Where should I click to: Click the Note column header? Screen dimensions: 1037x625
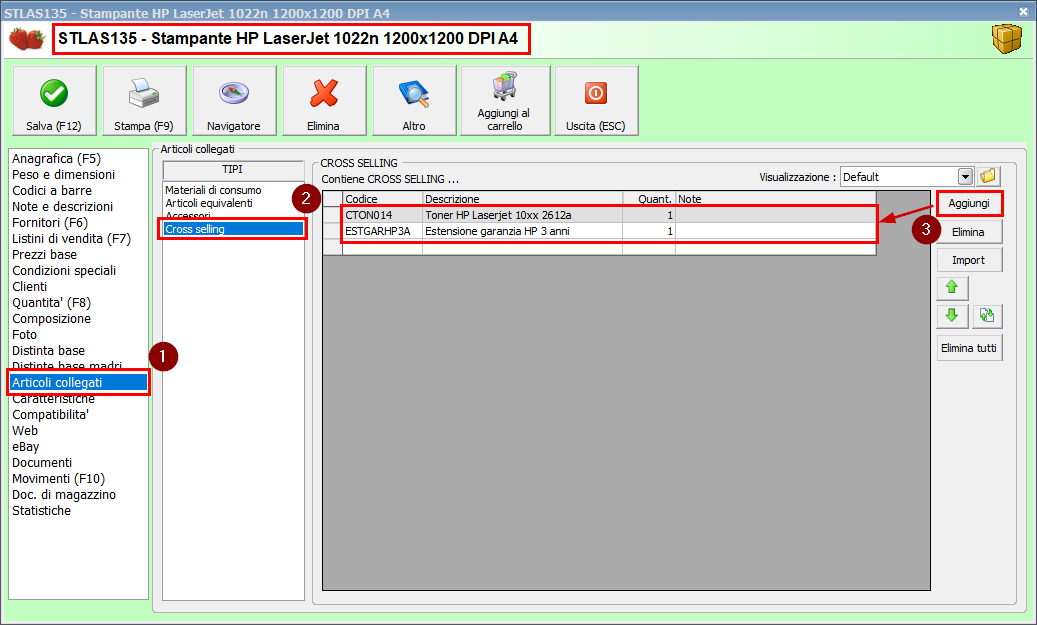tap(776, 199)
